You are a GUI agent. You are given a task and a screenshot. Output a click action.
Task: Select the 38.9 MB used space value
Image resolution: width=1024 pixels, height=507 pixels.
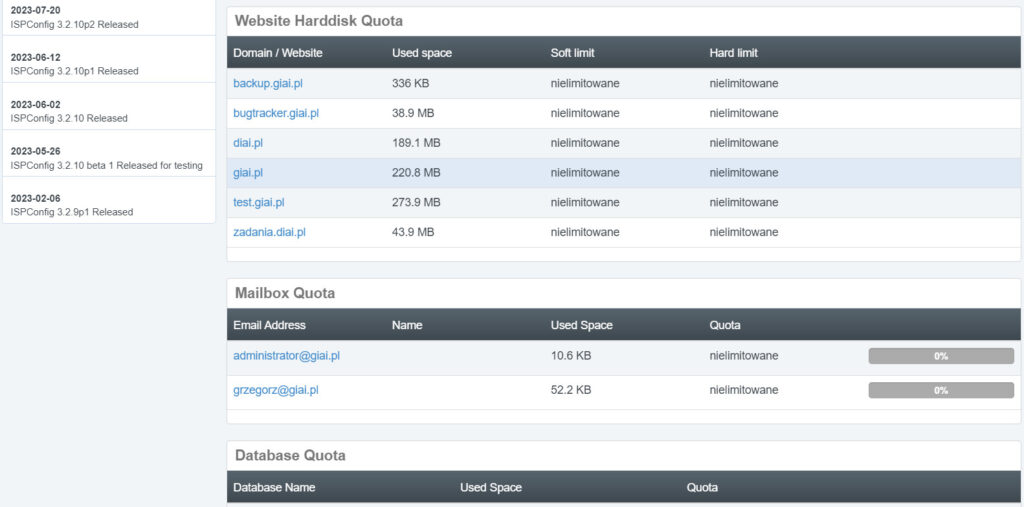click(x=413, y=113)
